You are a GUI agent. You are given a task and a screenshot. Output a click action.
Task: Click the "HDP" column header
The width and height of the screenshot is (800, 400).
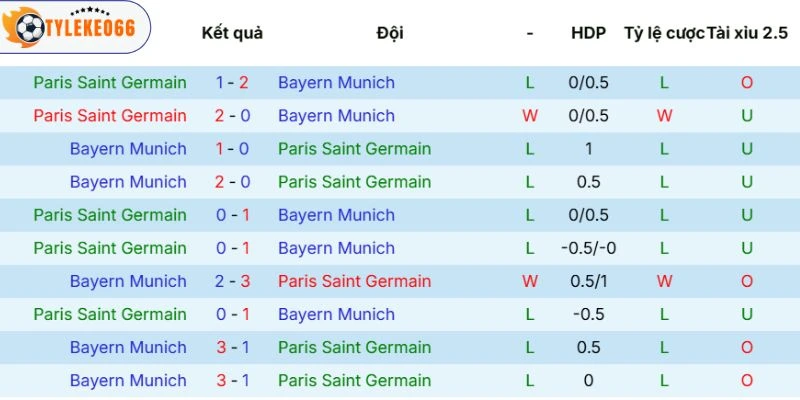588,33
